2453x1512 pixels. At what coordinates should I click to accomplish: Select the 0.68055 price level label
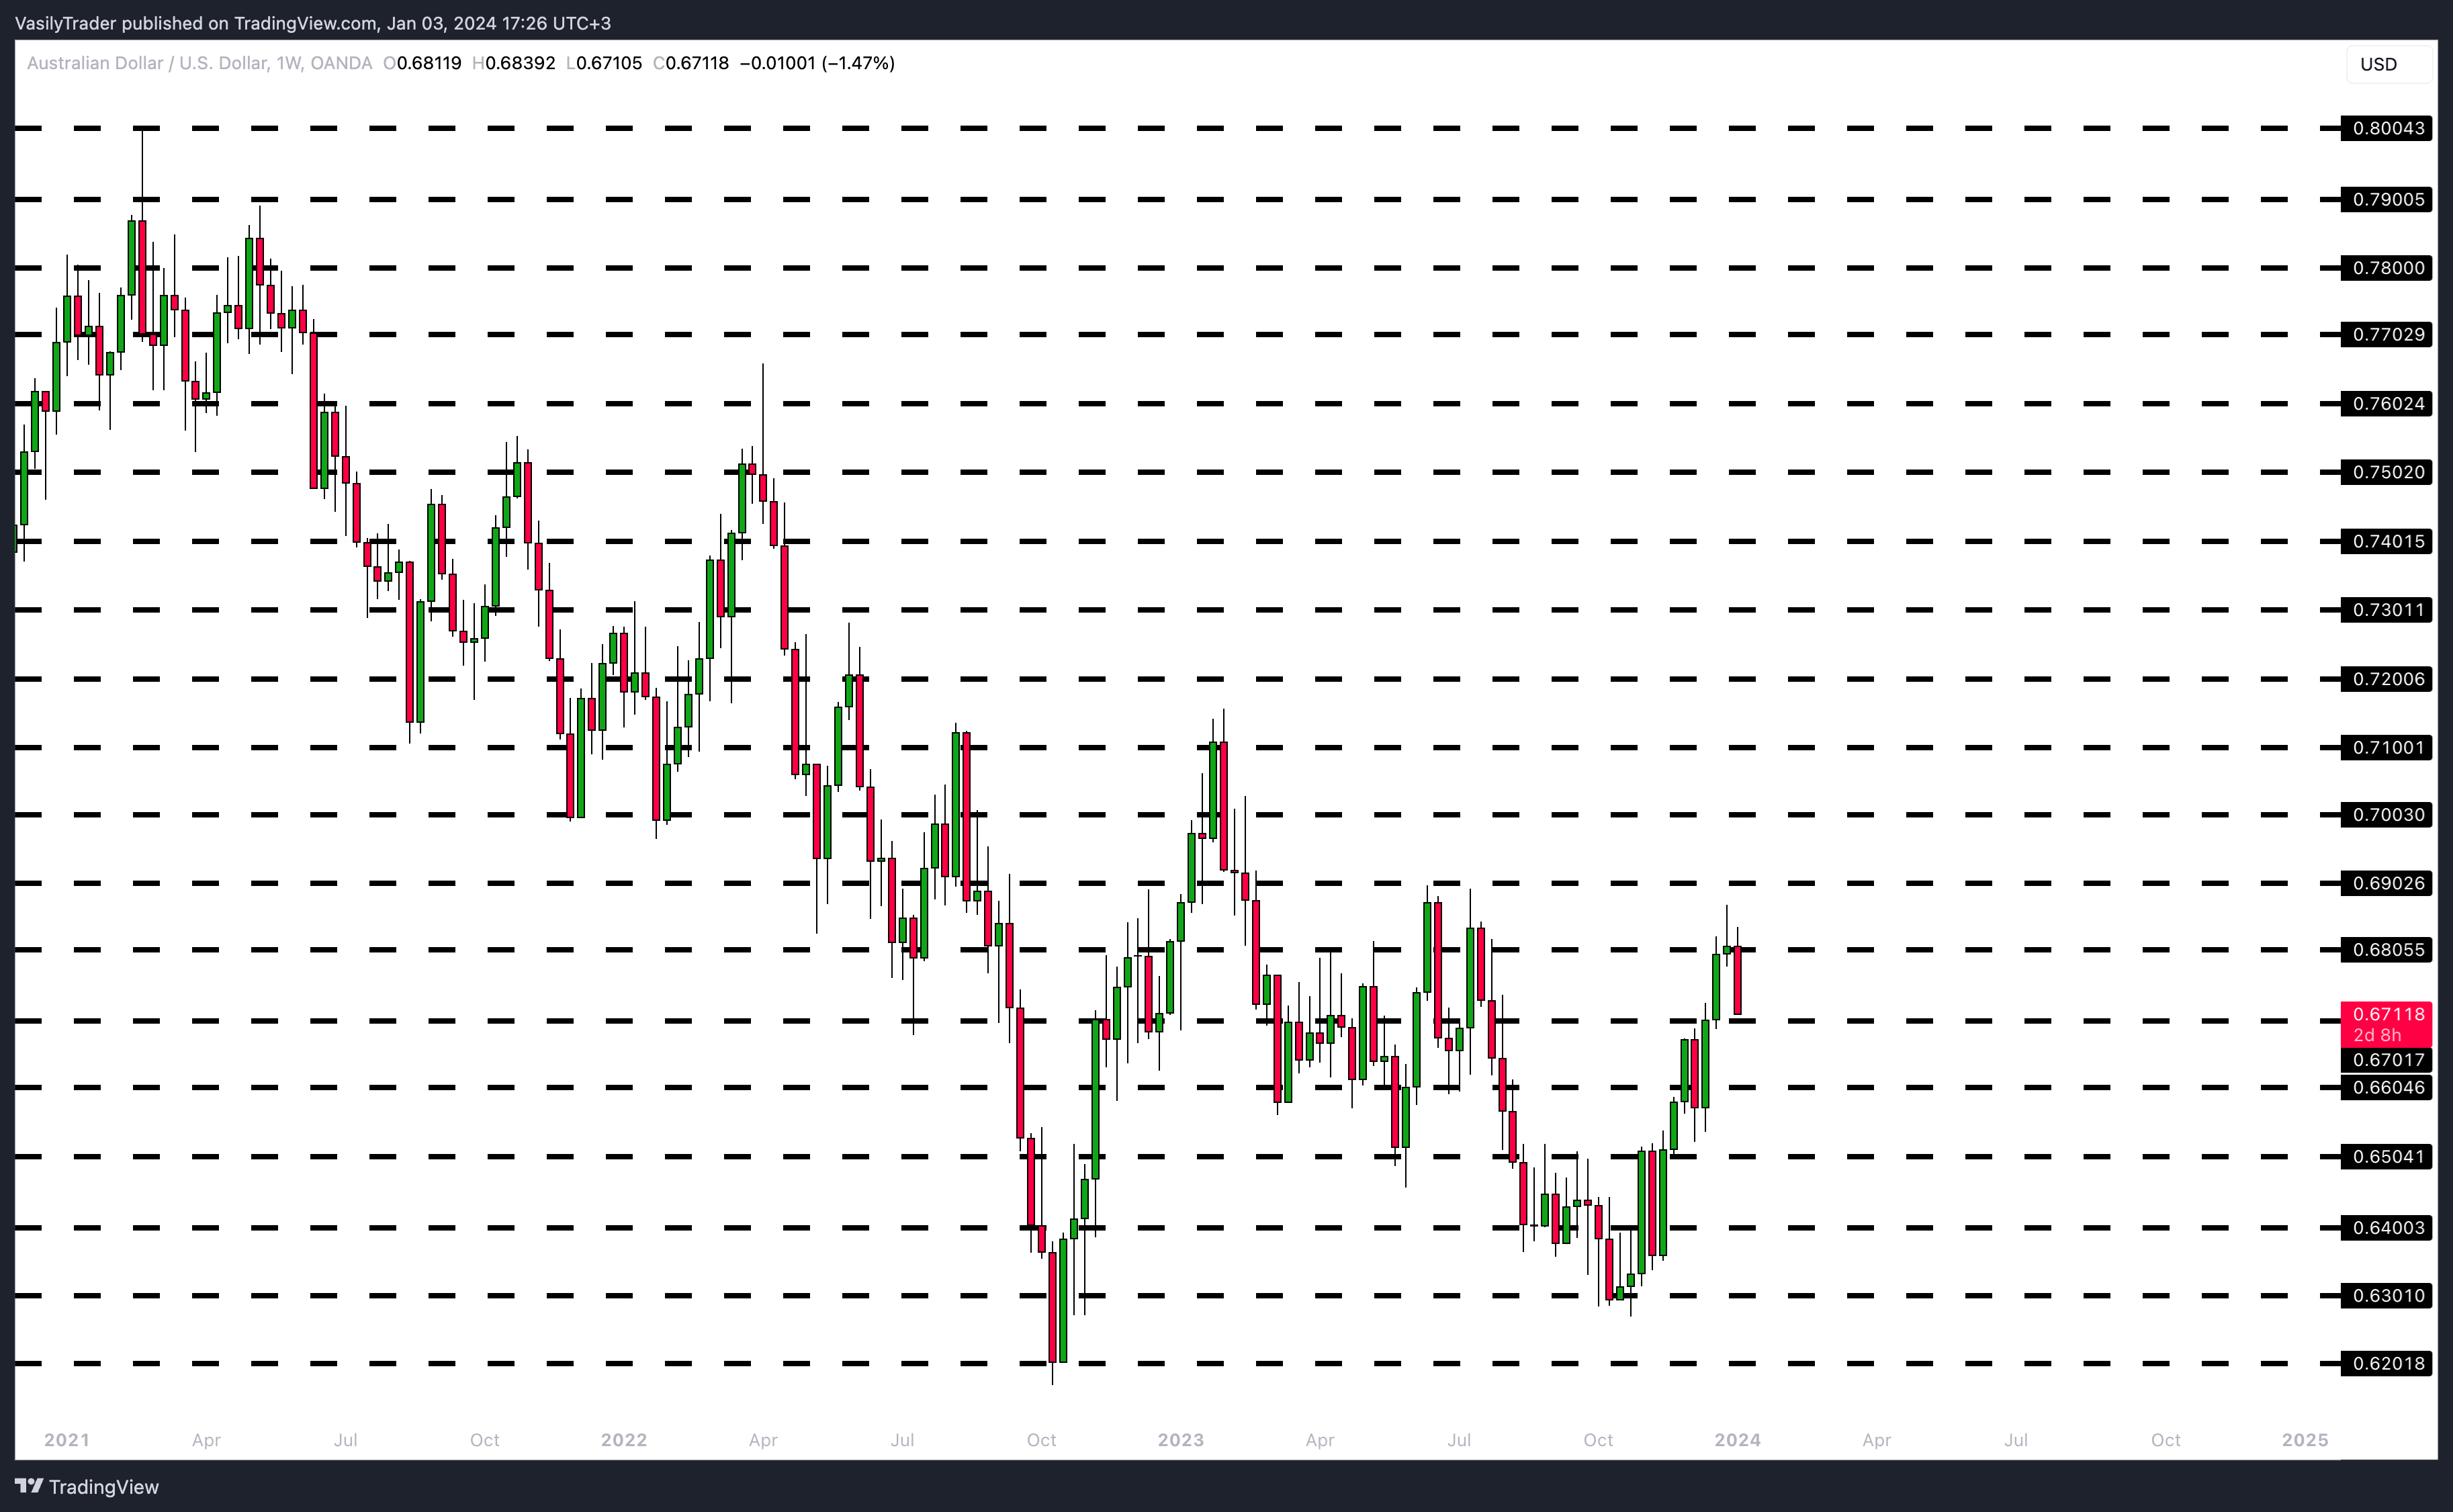(x=2386, y=950)
